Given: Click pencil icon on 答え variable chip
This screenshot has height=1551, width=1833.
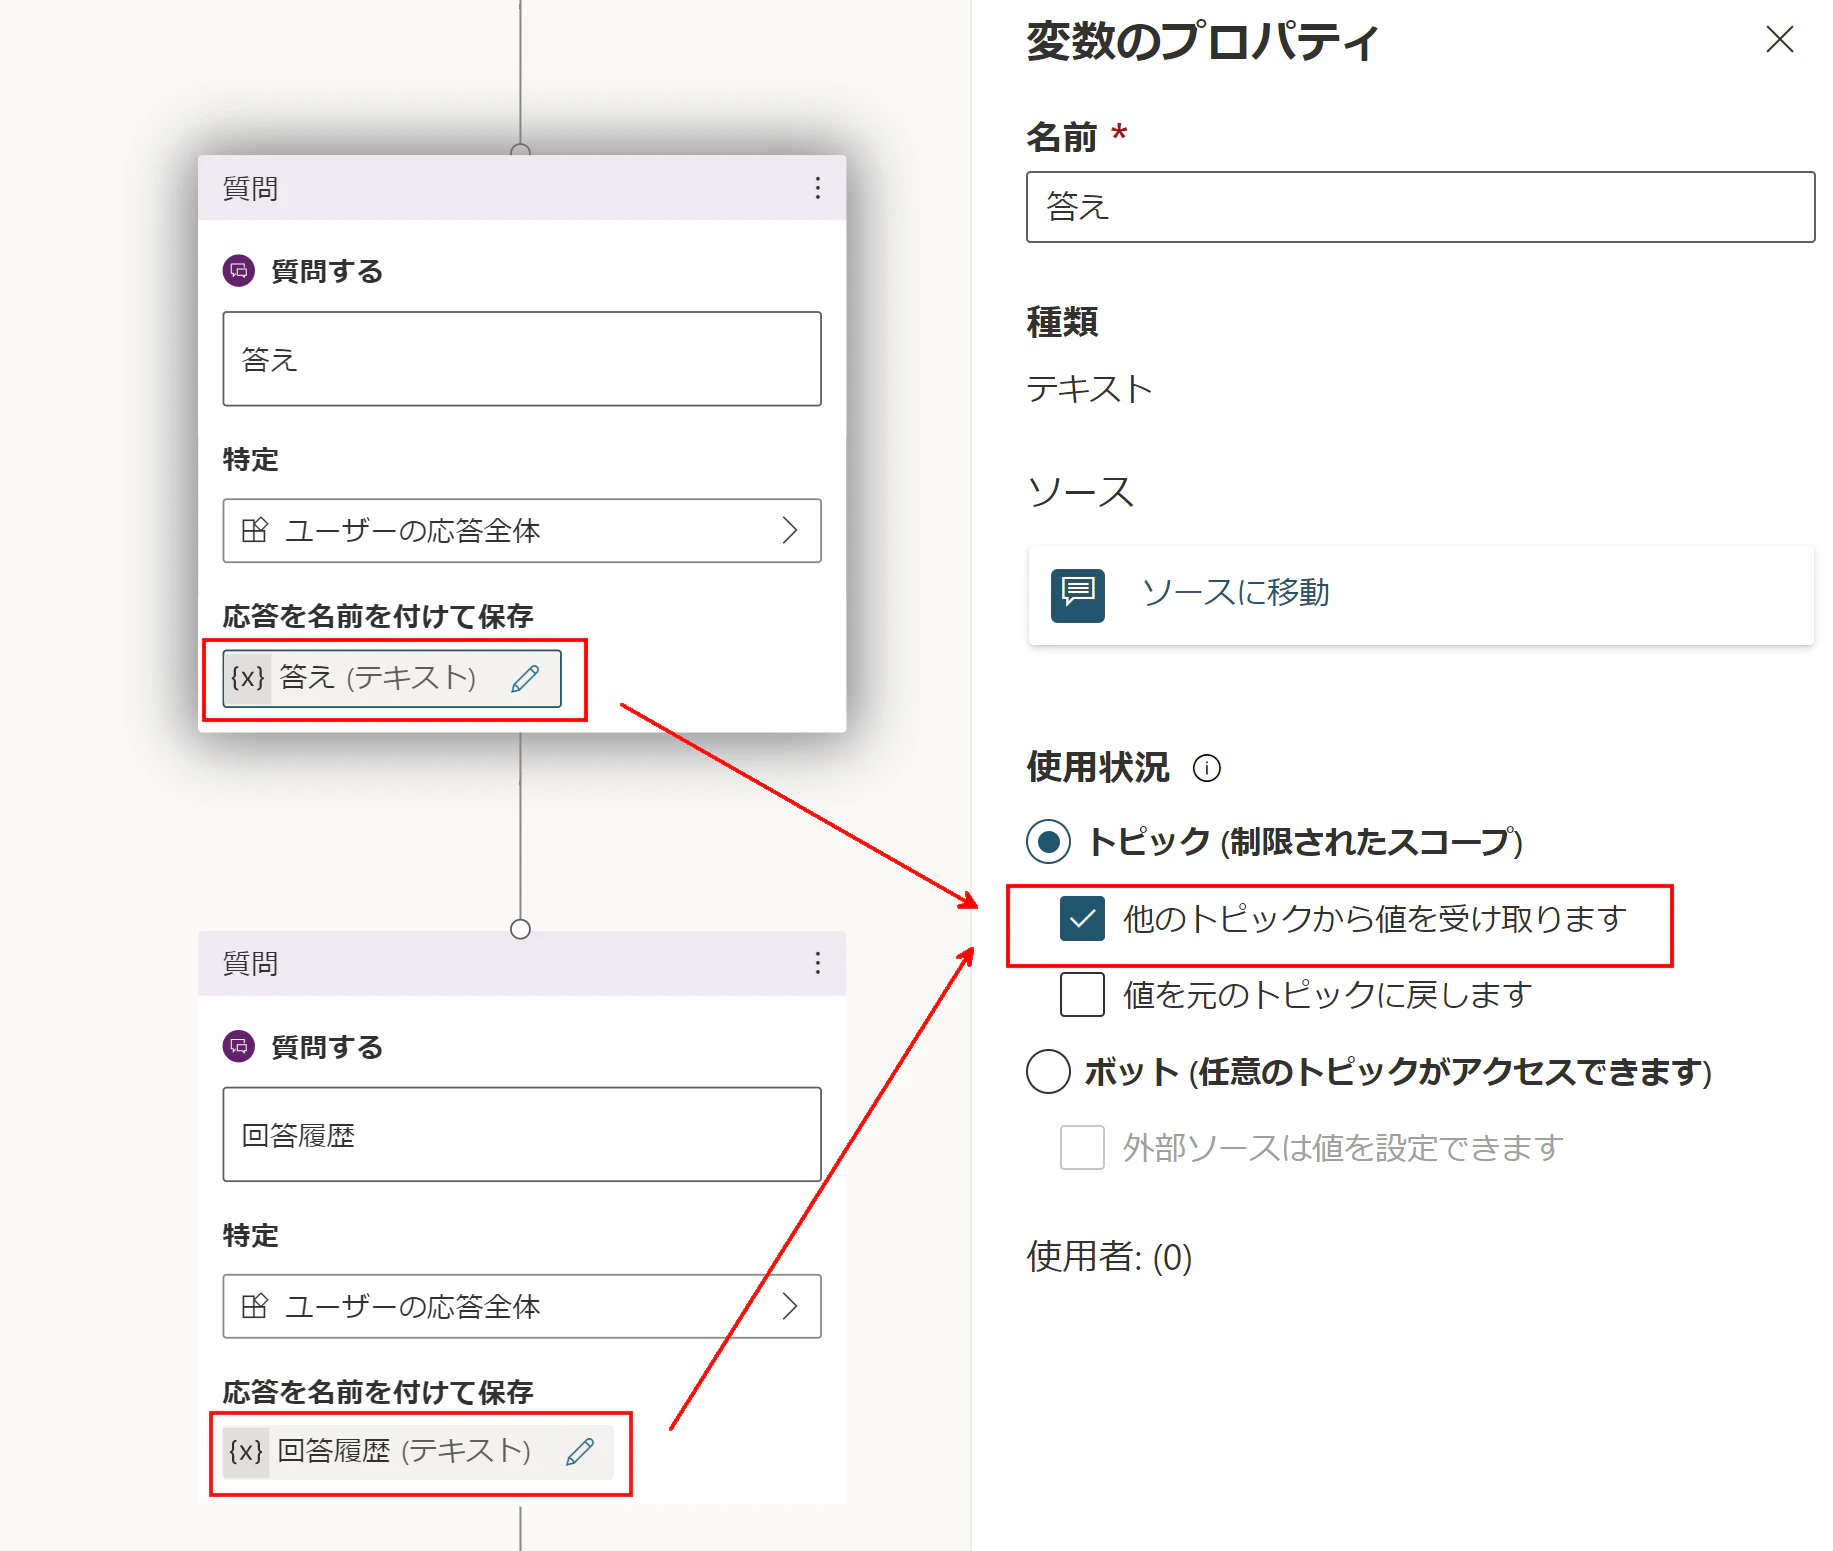Looking at the screenshot, I should point(526,678).
